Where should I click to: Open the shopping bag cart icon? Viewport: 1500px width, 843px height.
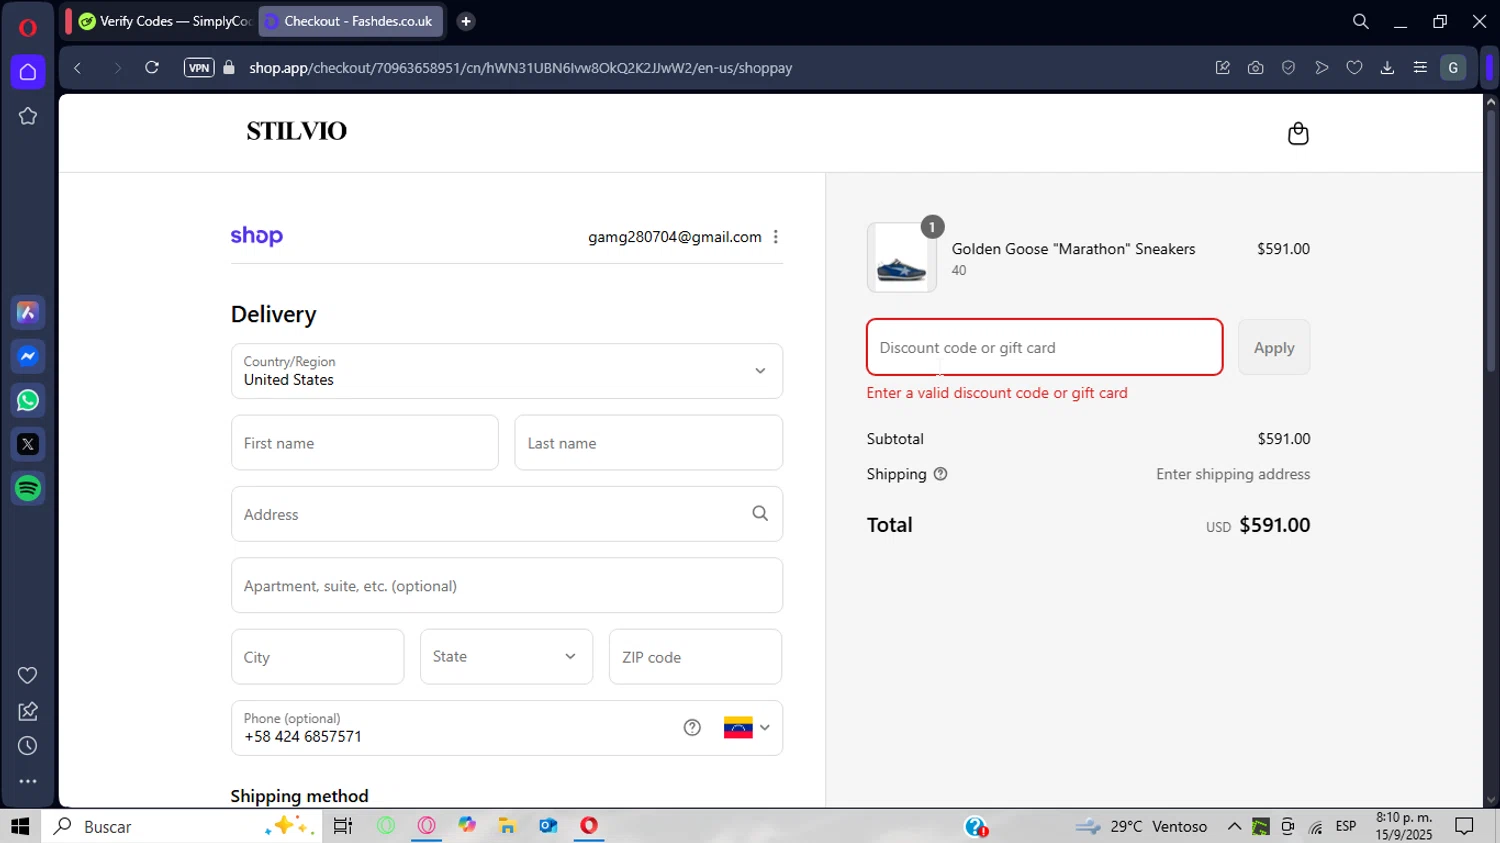click(x=1298, y=133)
